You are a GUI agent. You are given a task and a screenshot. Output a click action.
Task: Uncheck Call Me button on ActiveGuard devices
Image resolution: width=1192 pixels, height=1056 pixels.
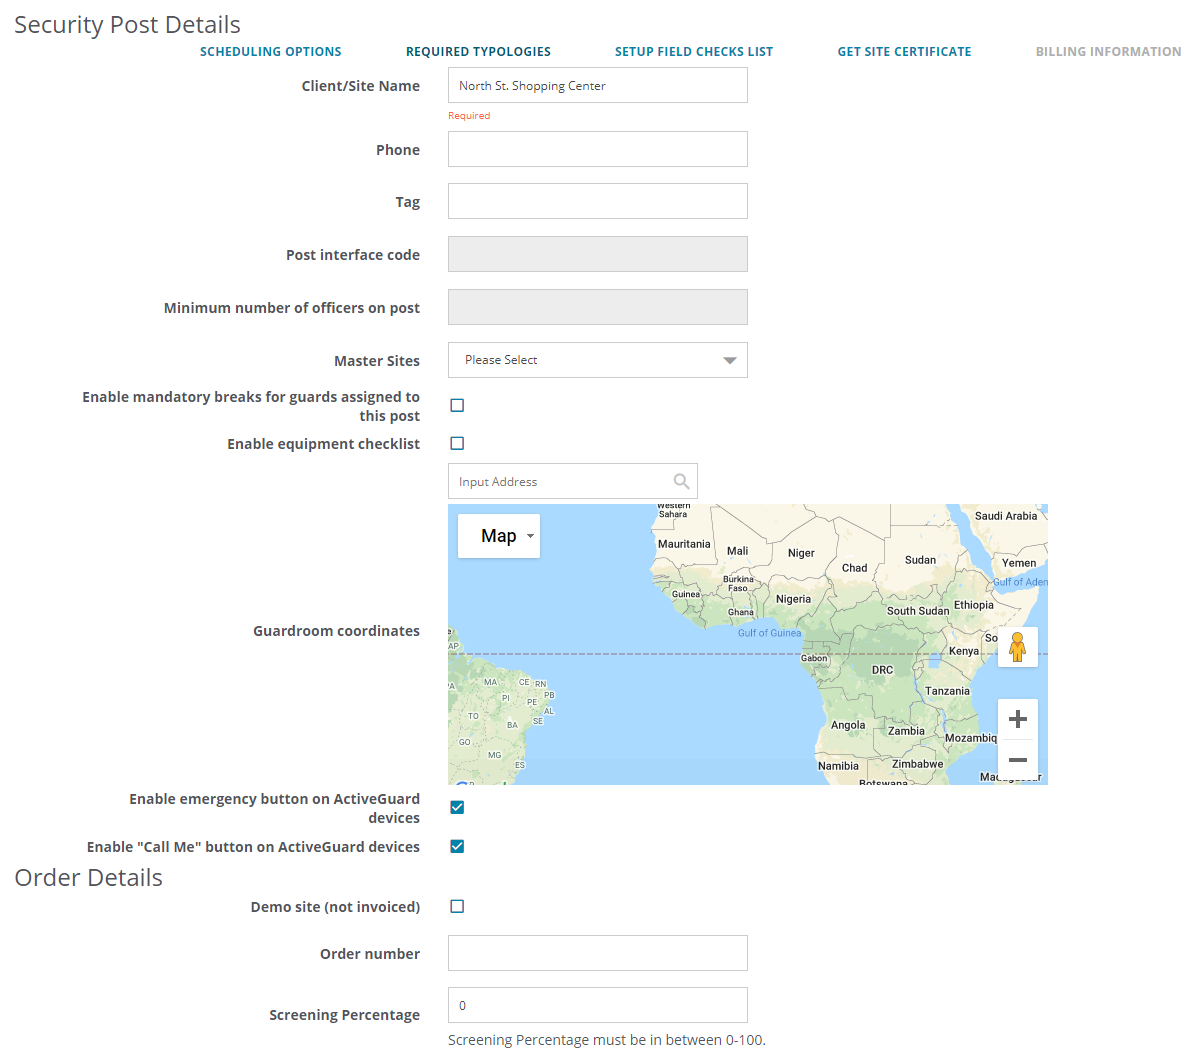(x=457, y=846)
